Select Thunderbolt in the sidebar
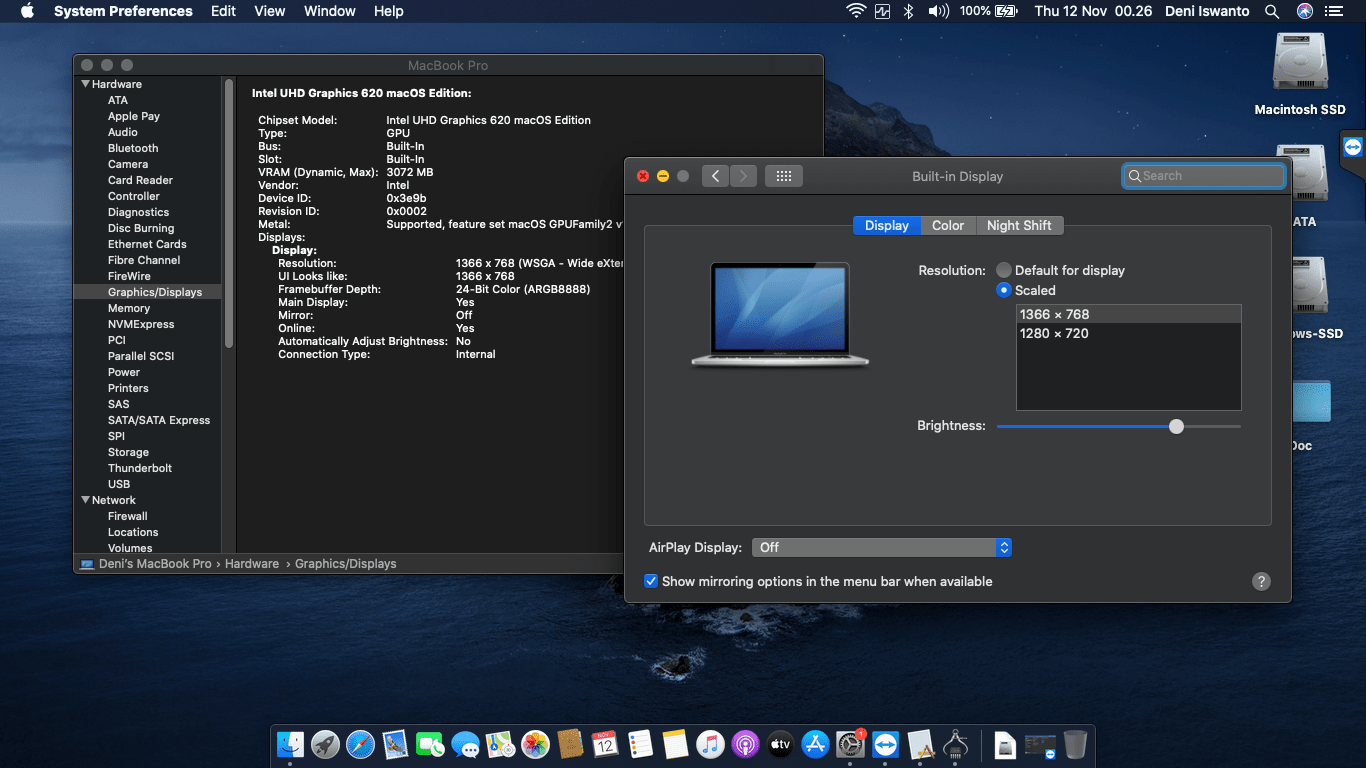This screenshot has height=768, width=1366. point(140,468)
